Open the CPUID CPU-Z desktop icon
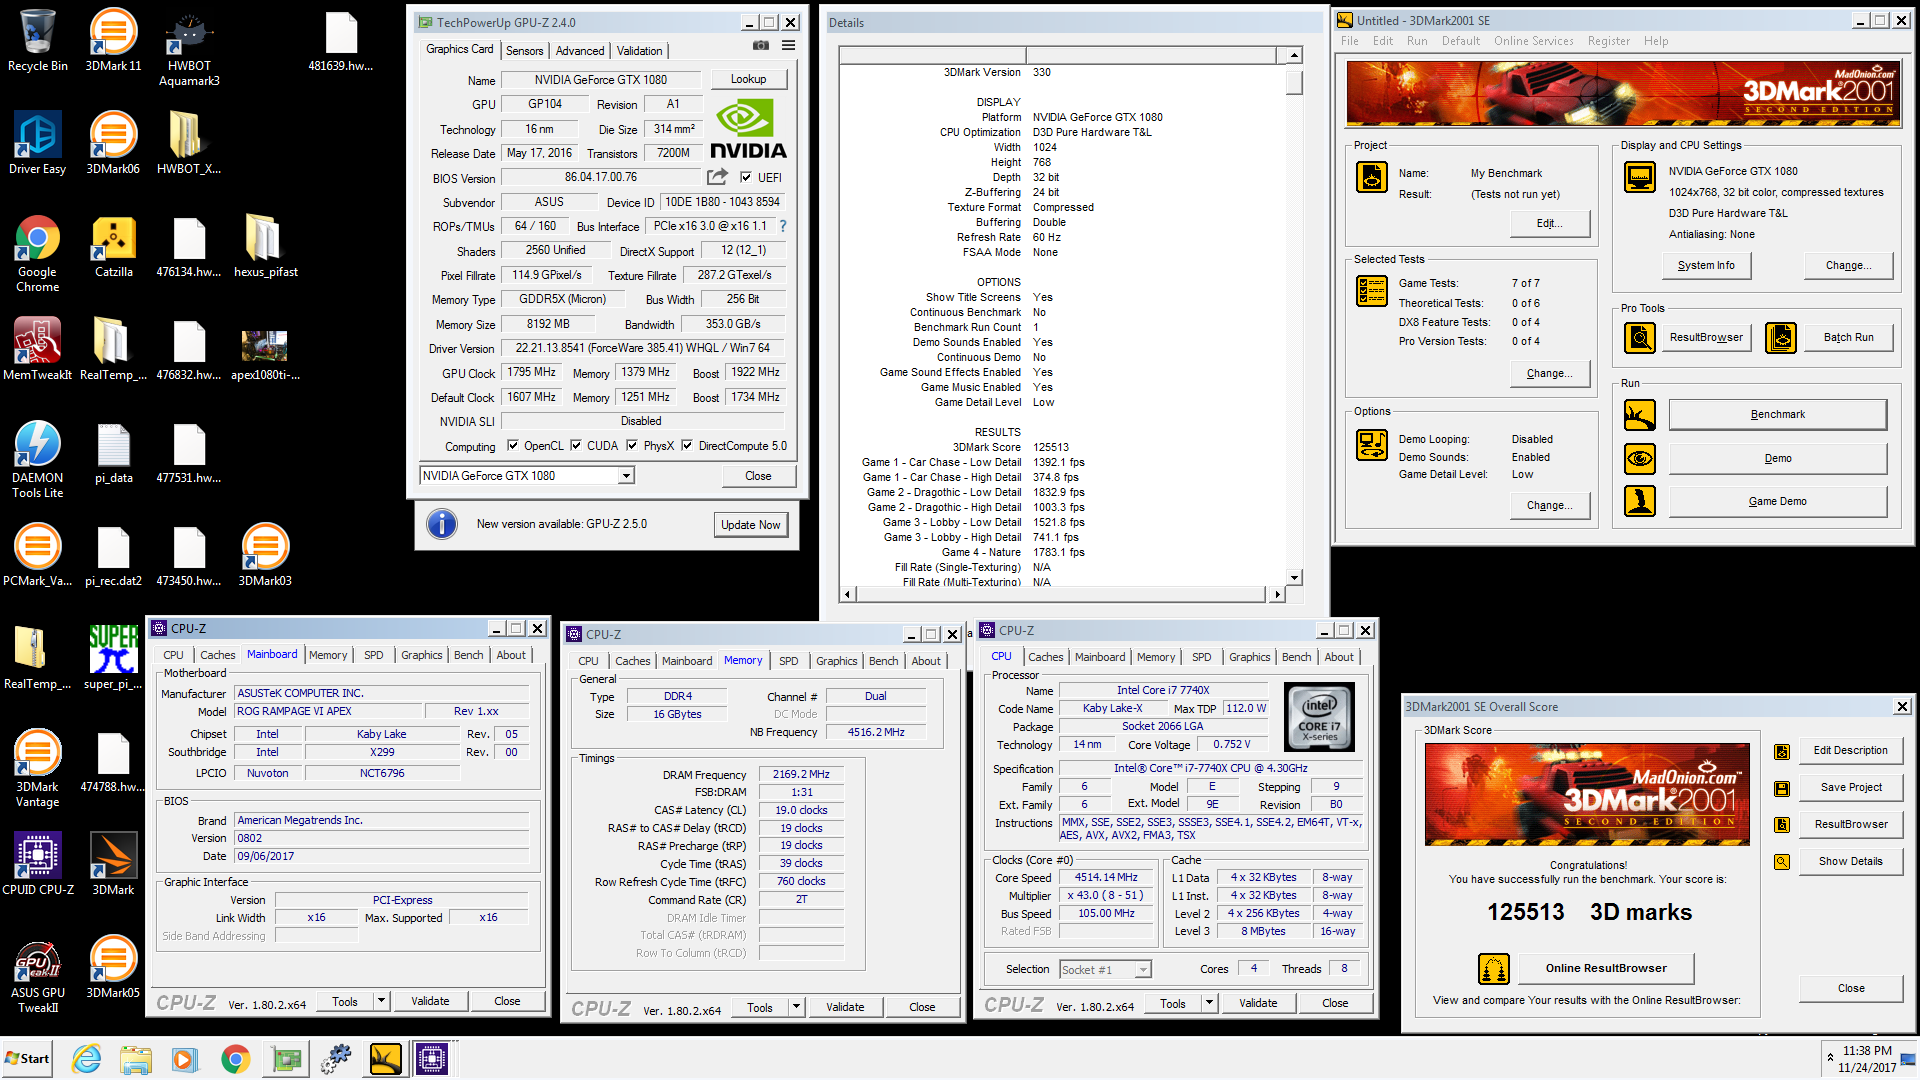 tap(37, 863)
